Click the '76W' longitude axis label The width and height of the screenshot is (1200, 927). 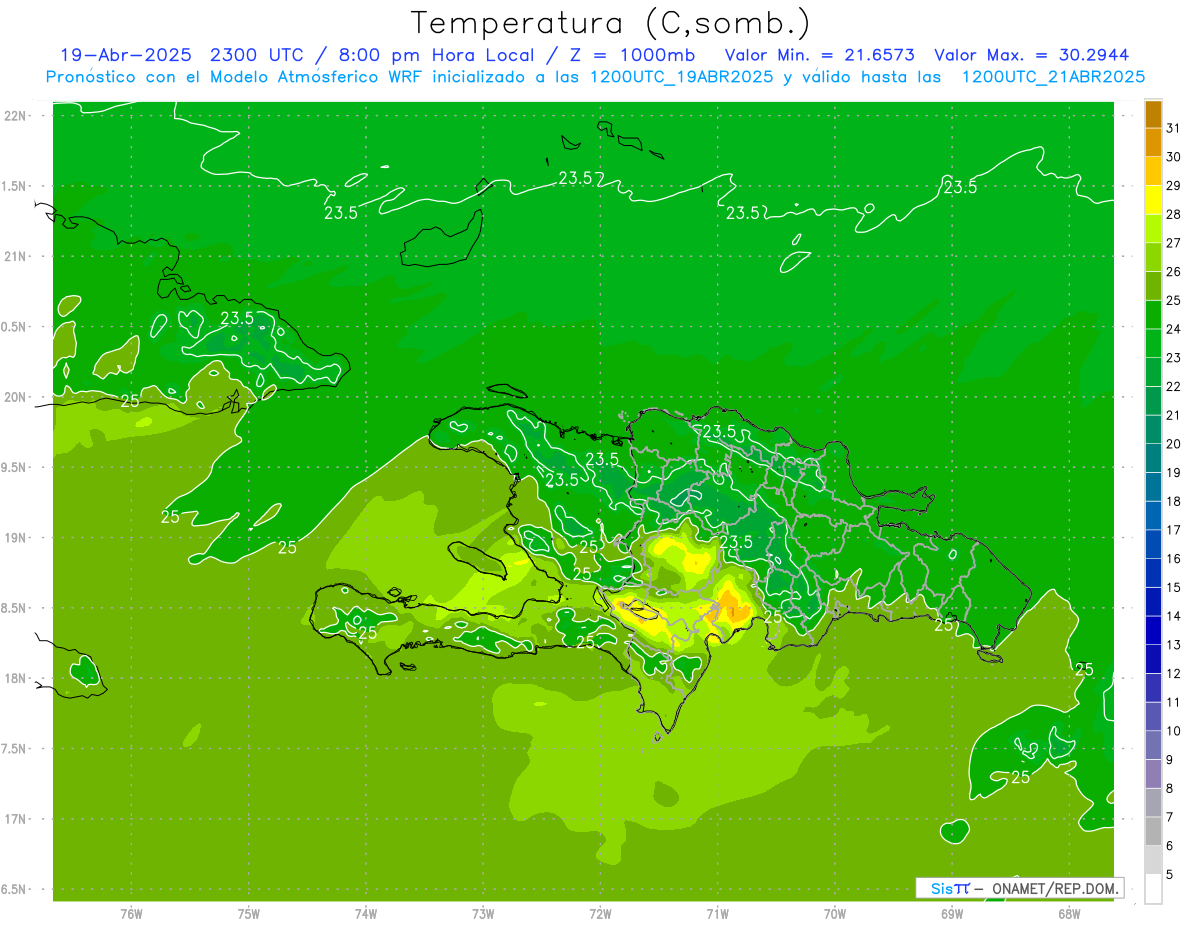[131, 913]
